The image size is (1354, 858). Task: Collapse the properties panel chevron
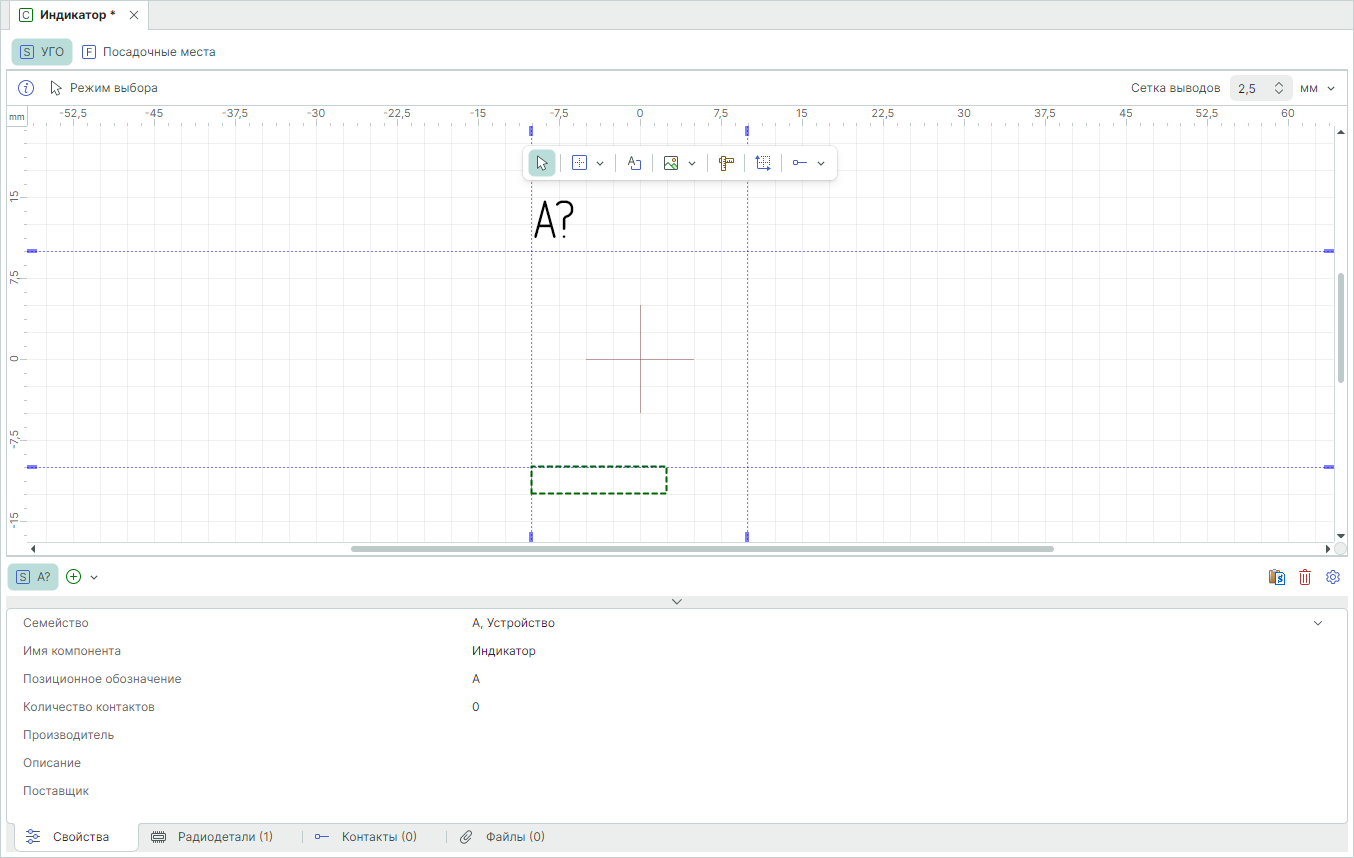[677, 602]
